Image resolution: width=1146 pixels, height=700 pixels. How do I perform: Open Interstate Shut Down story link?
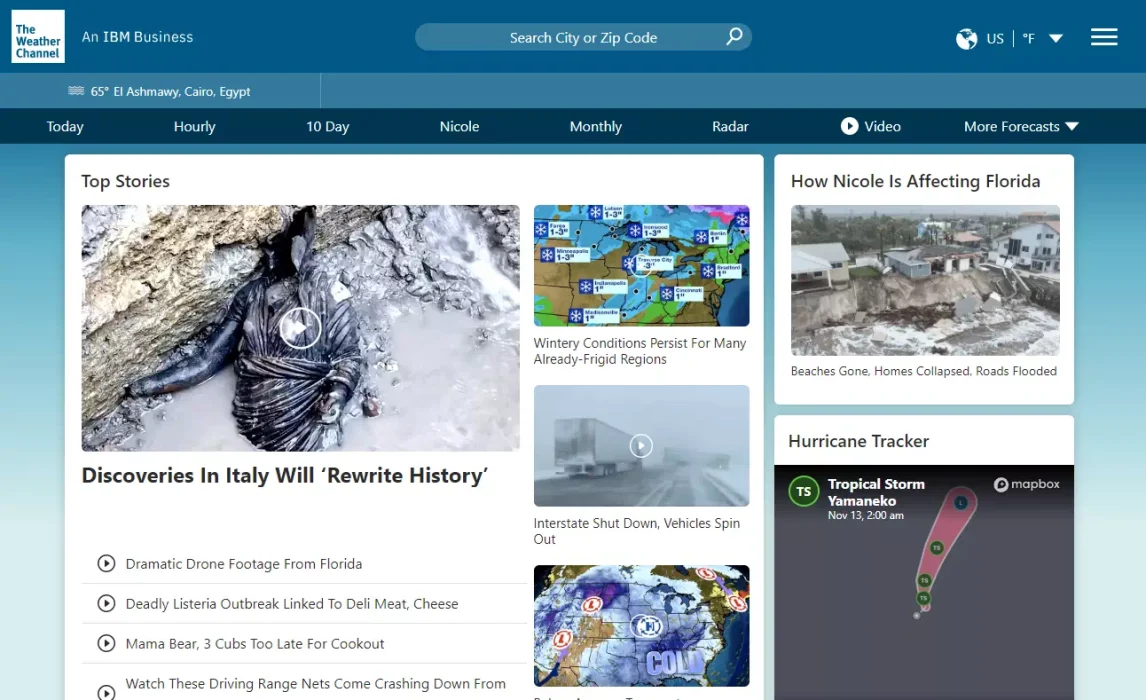(x=637, y=531)
